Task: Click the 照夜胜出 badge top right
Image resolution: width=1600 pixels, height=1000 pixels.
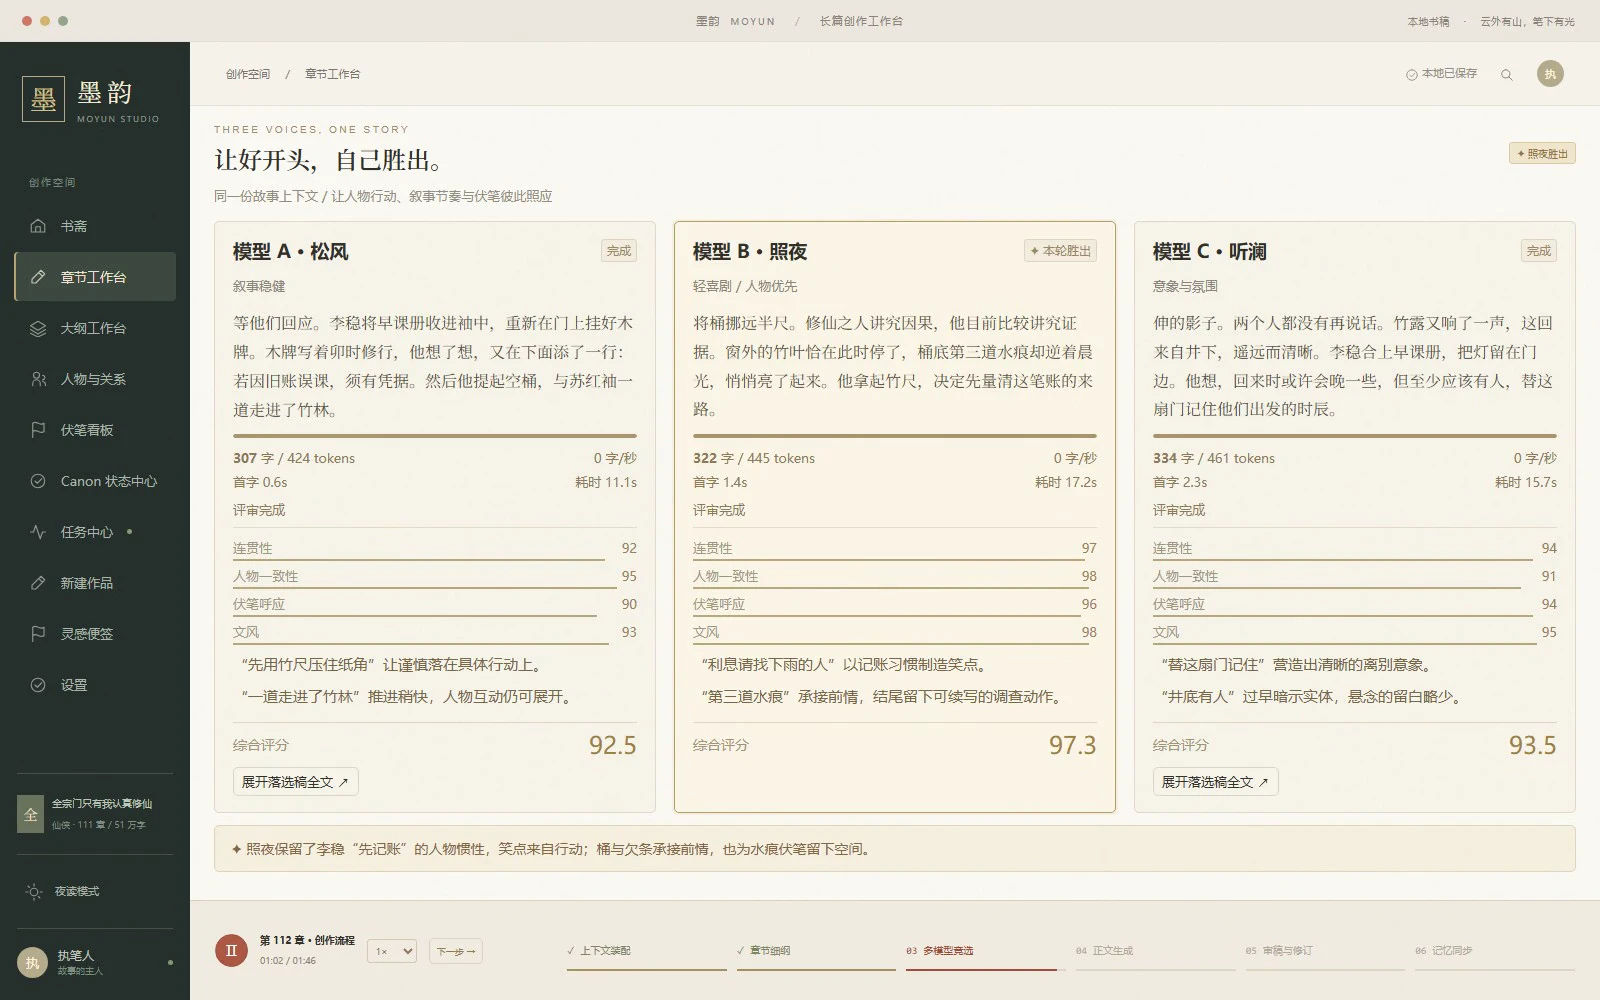Action: coord(1542,154)
